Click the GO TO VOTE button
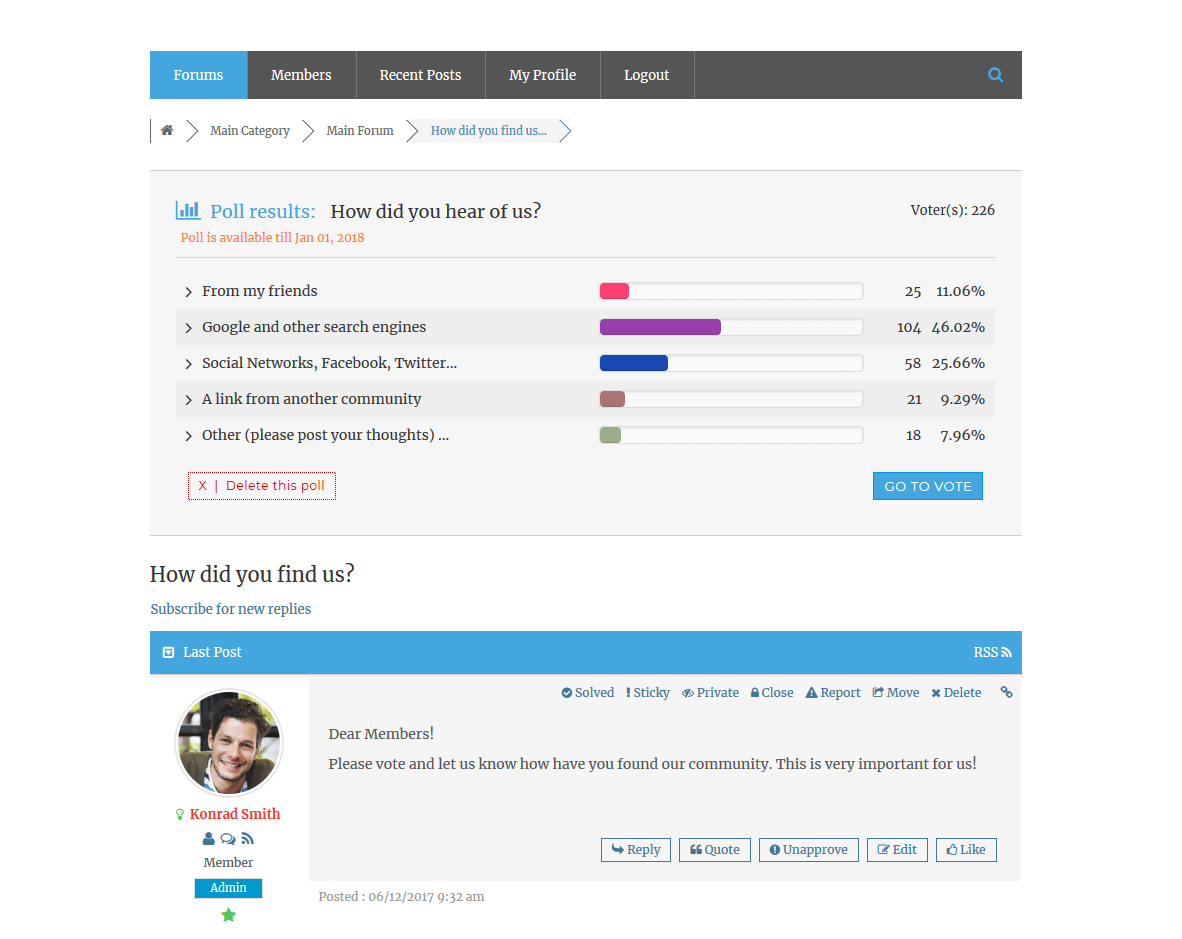Image resolution: width=1182 pixels, height=939 pixels. tap(927, 485)
